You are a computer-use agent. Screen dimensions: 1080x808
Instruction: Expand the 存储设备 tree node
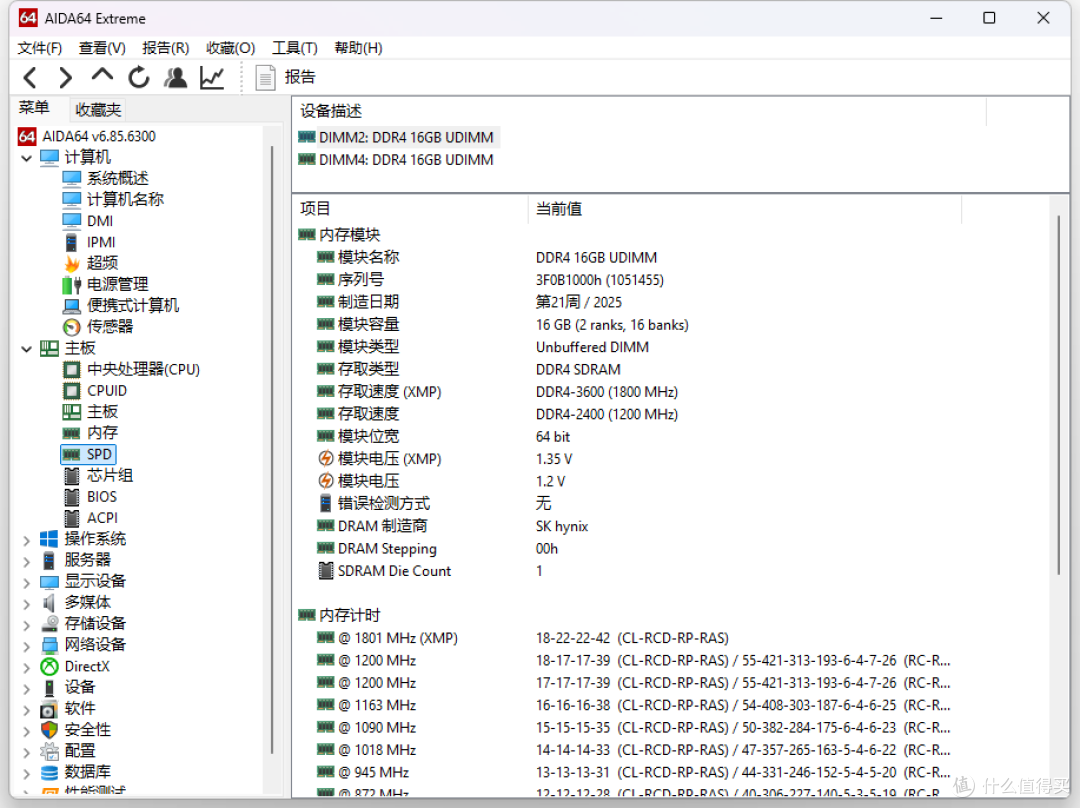click(26, 624)
